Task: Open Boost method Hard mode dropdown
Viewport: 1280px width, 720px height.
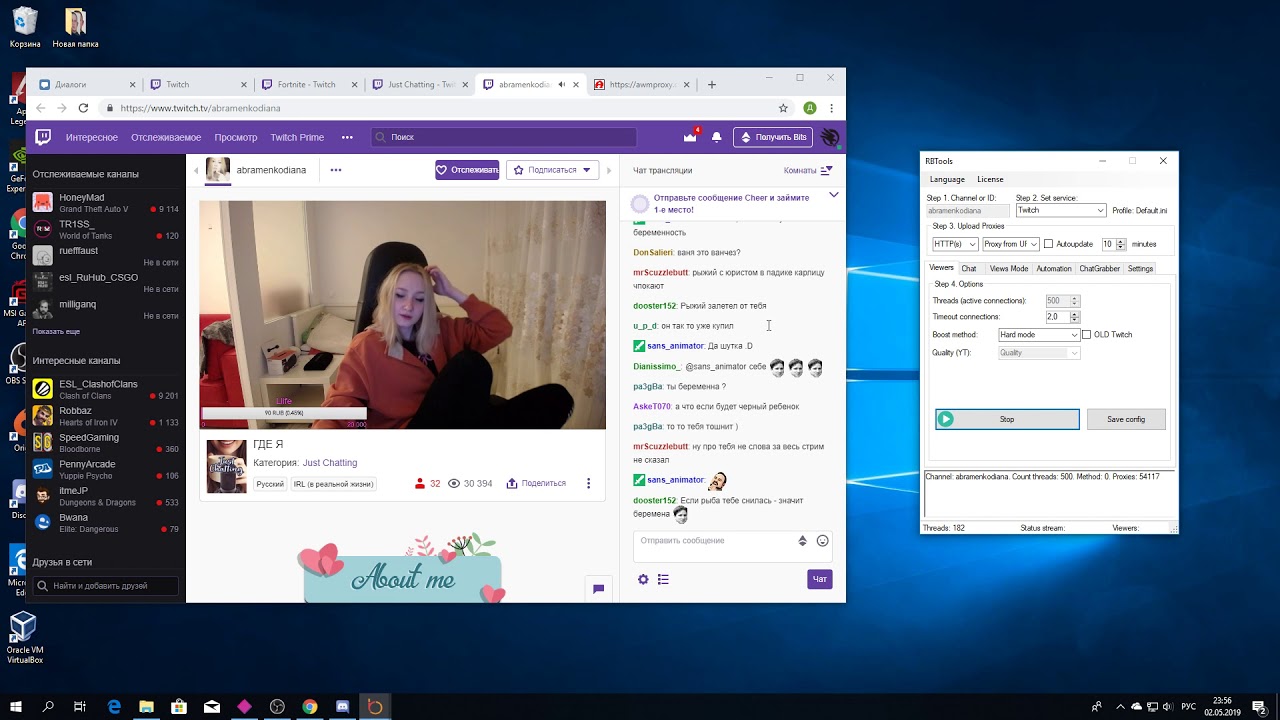Action: (1039, 335)
